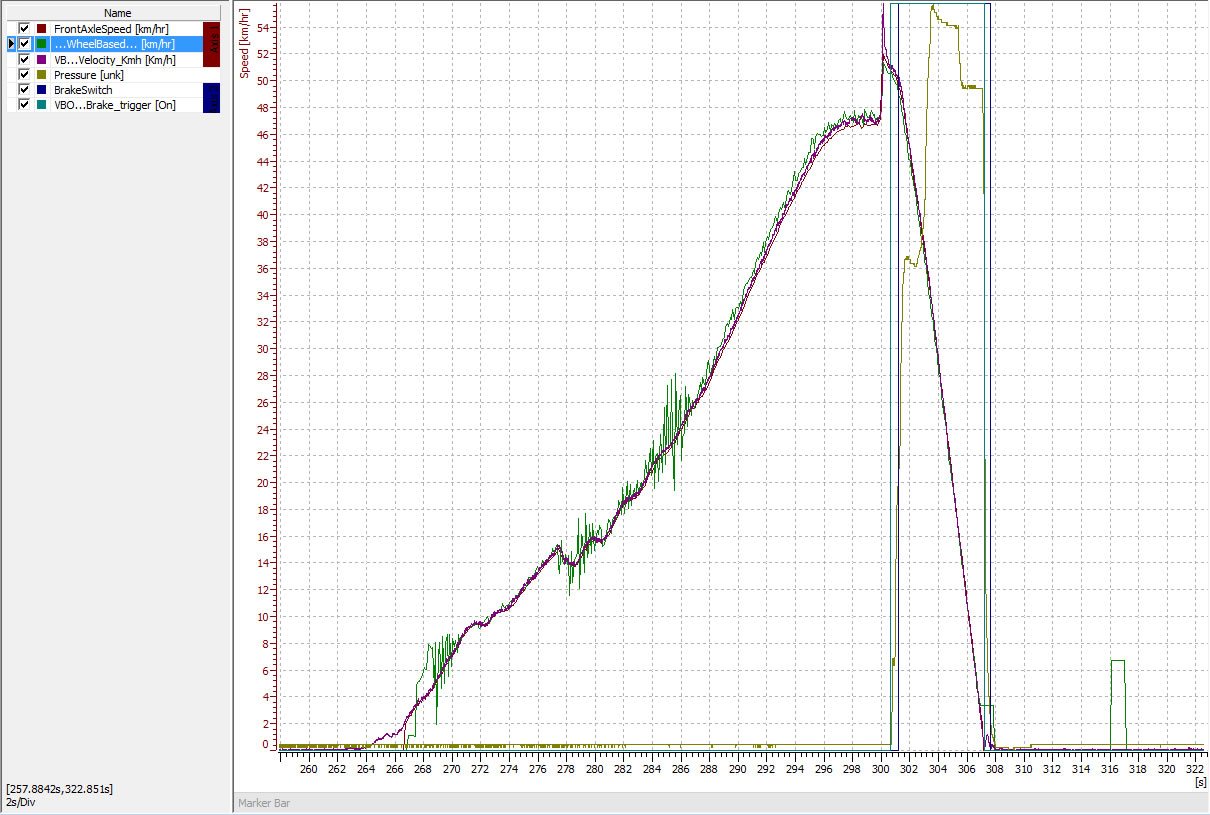The height and width of the screenshot is (815, 1210).
Task: Disable the Pressure signal checkbox
Action: (x=24, y=74)
